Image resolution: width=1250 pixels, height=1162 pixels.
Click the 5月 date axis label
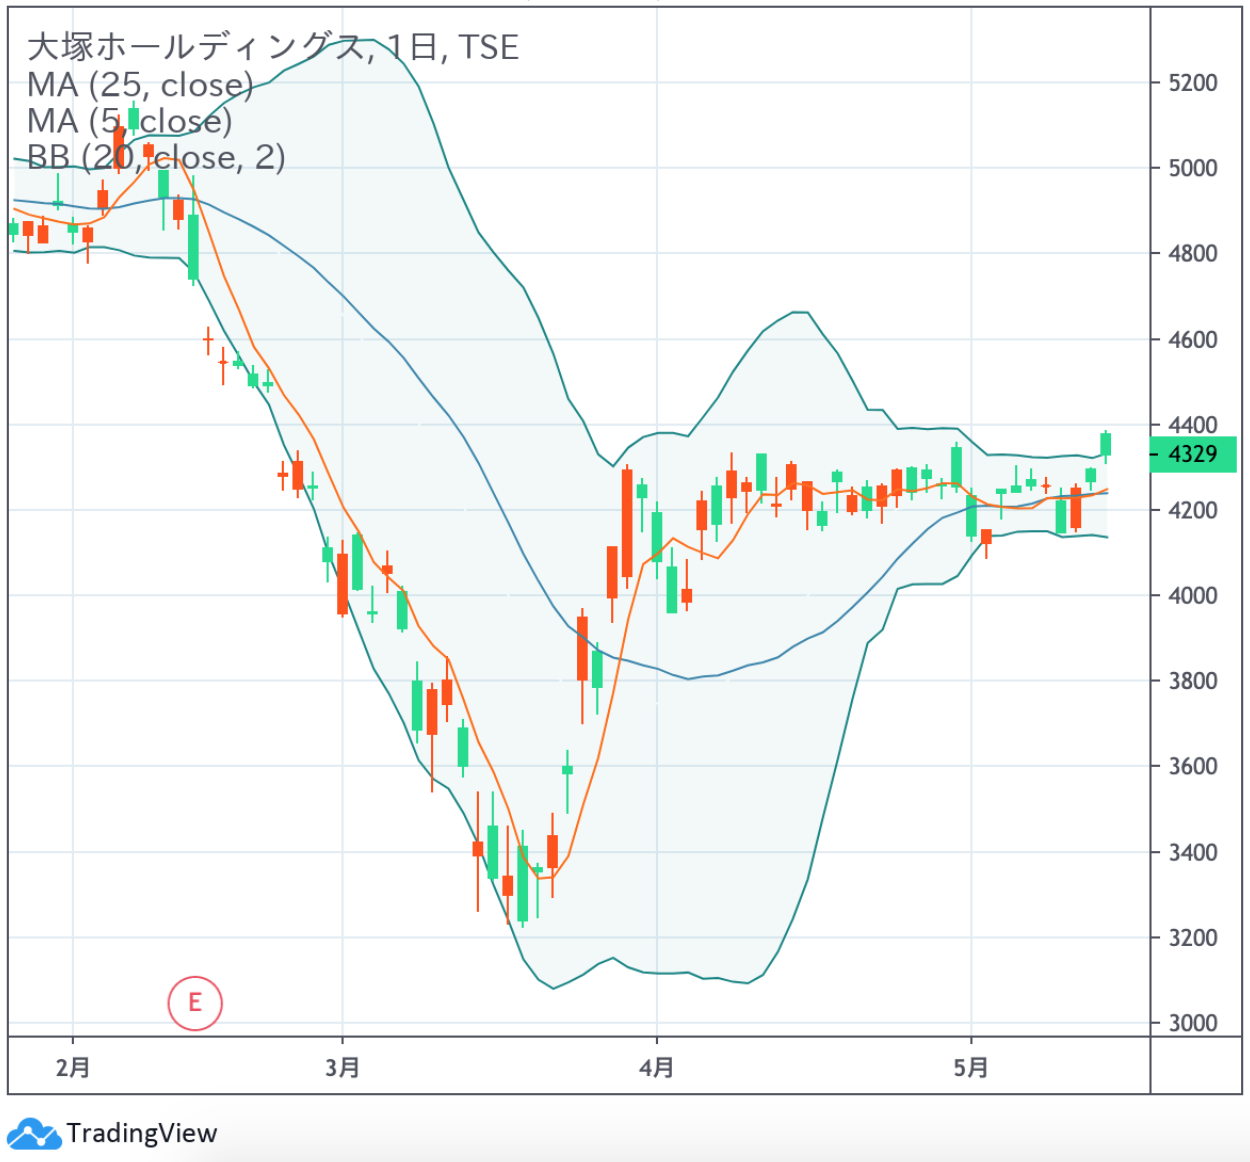[x=971, y=1067]
